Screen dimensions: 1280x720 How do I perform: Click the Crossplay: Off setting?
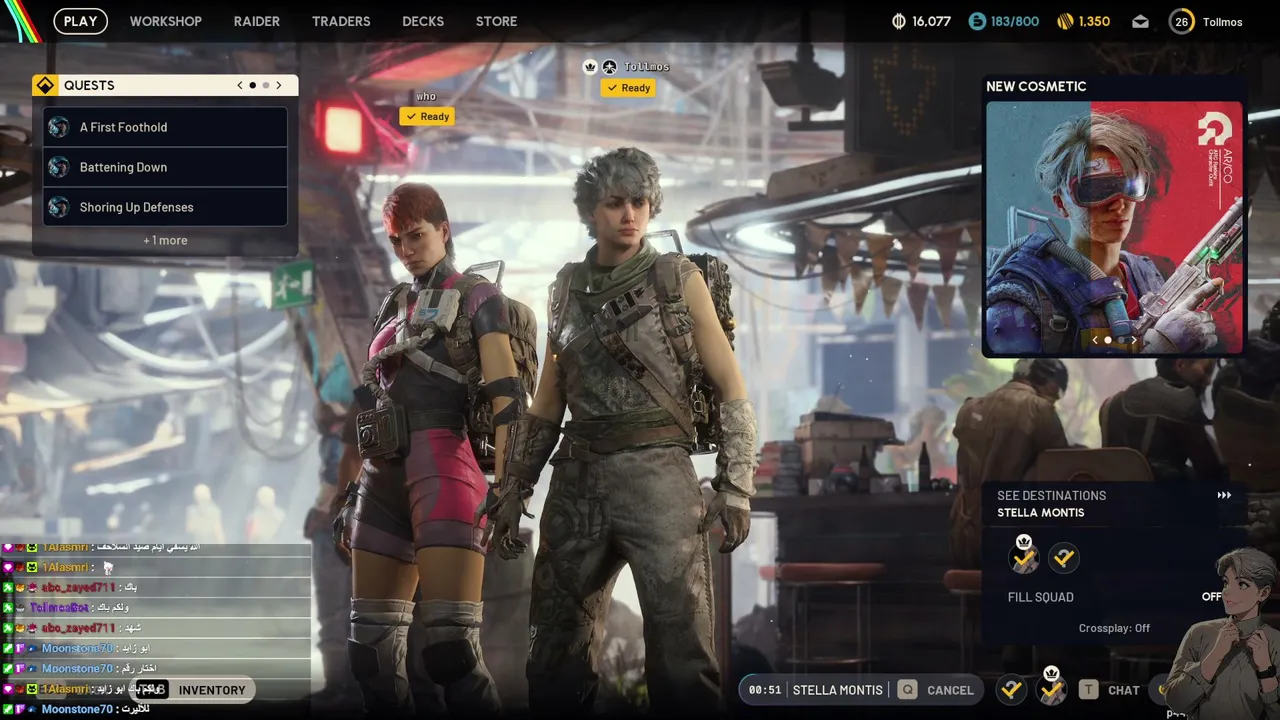point(1114,628)
